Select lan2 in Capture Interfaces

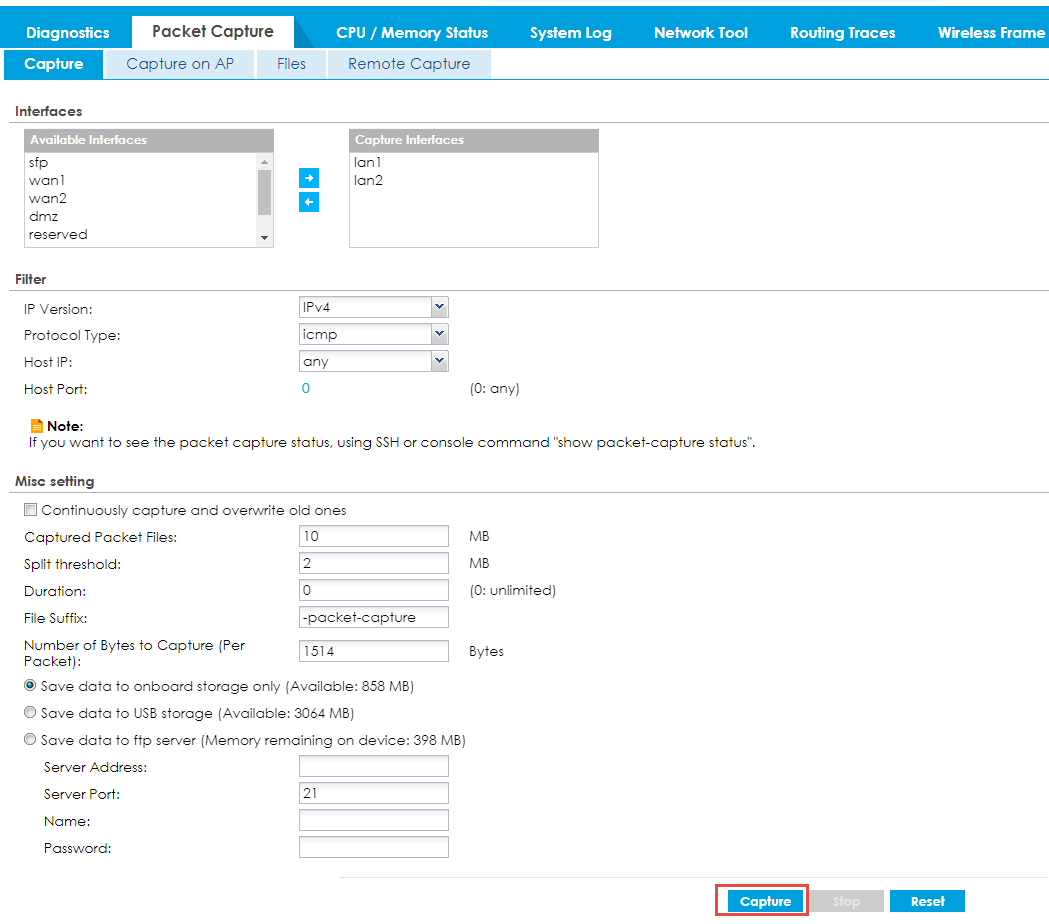[x=368, y=180]
